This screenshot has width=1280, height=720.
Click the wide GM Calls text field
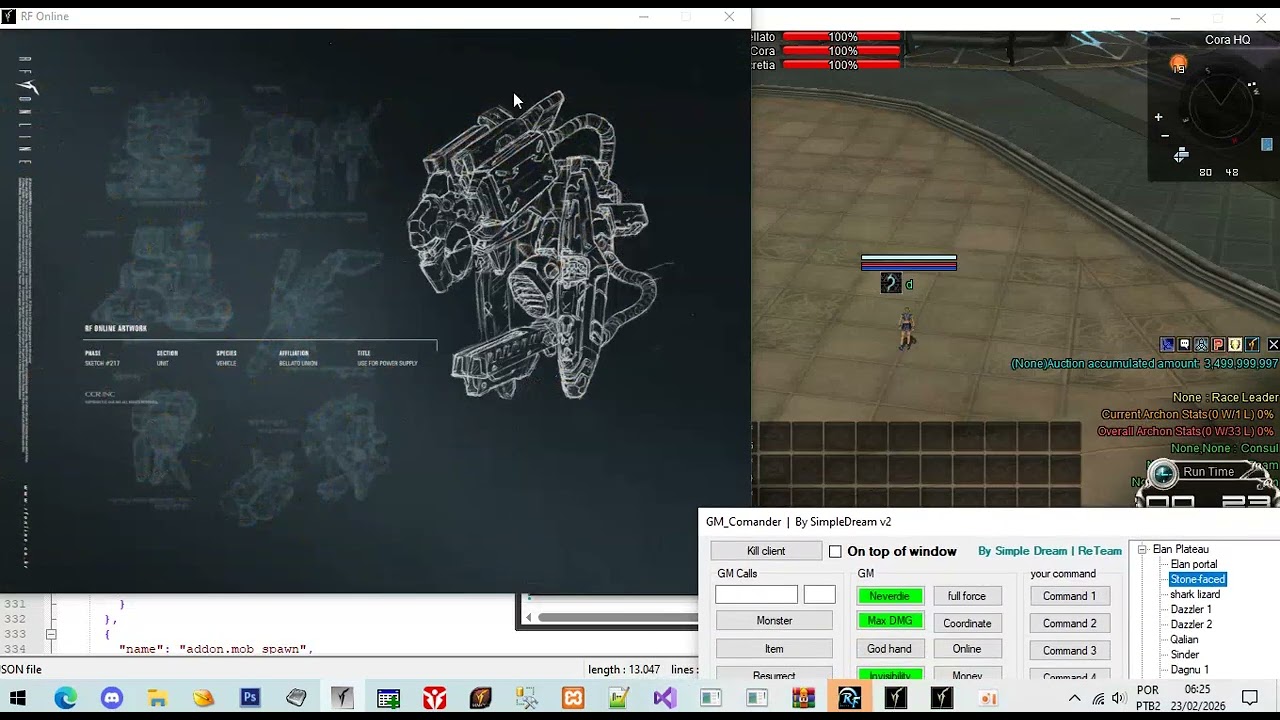click(757, 595)
